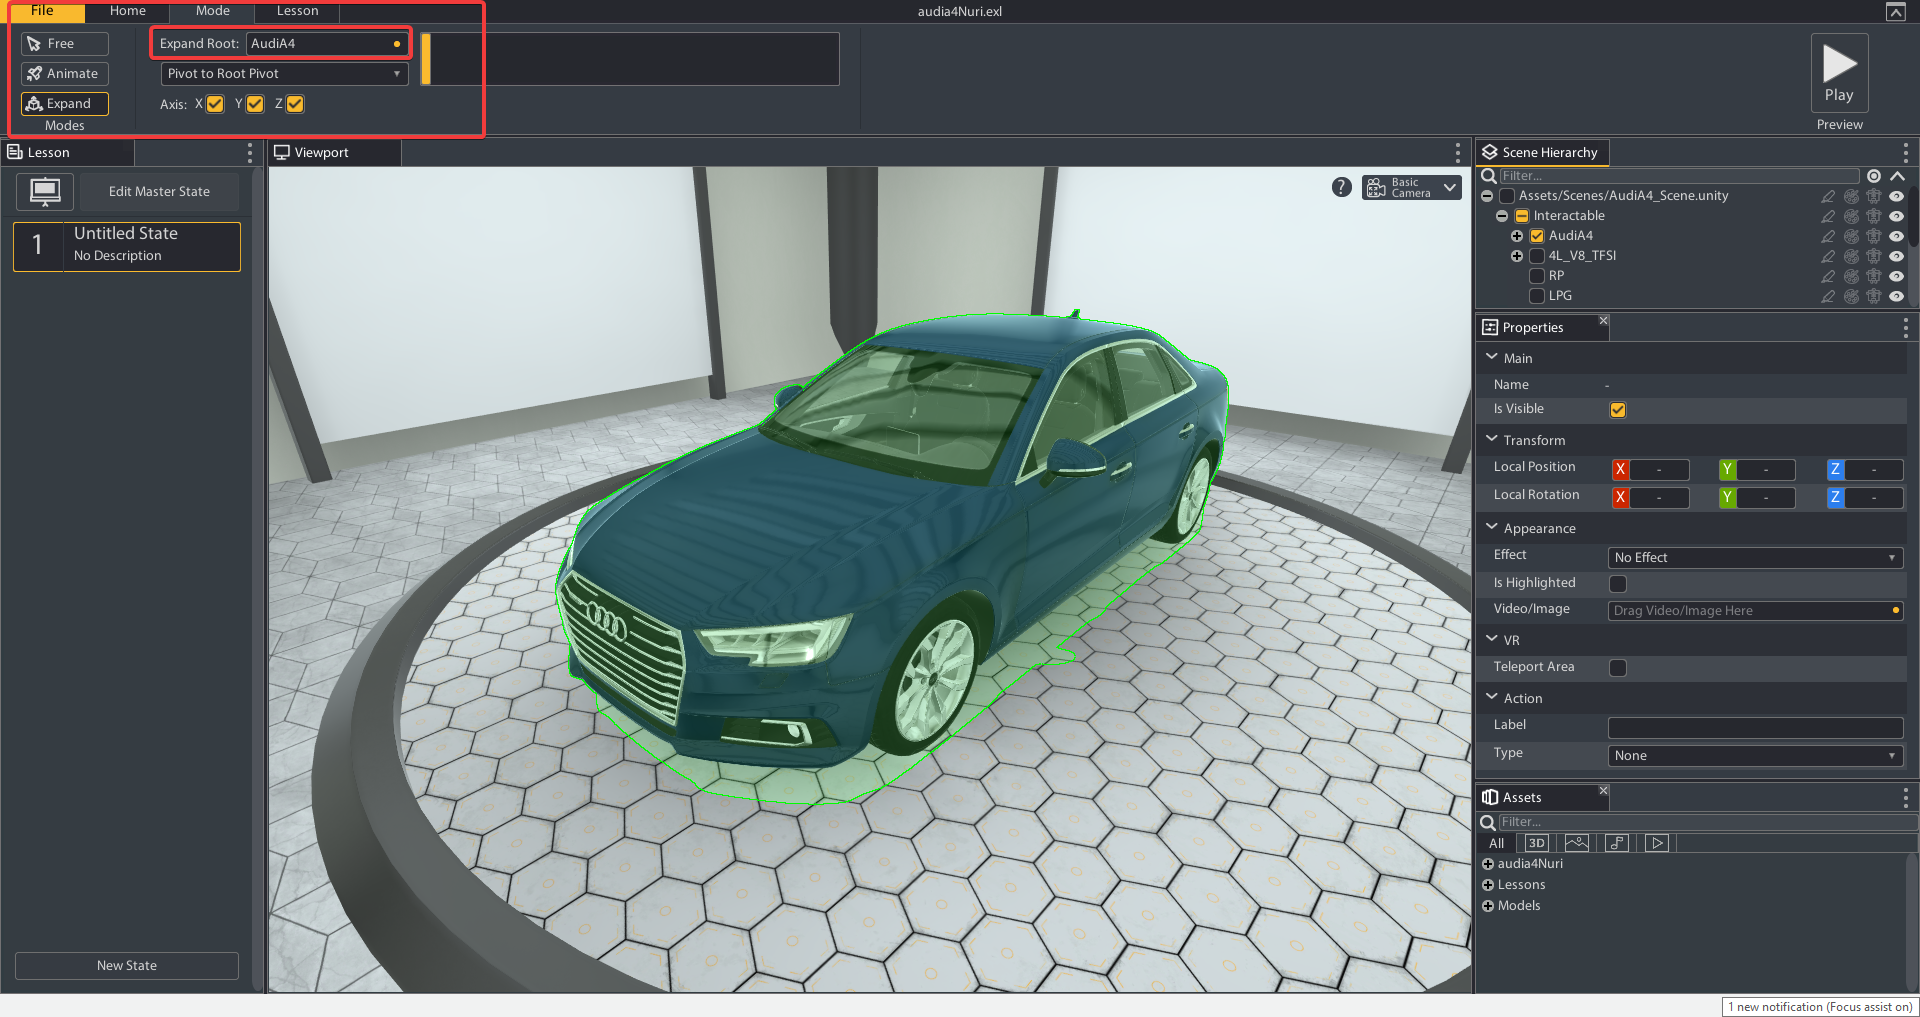Click Edit Master State button

(x=159, y=192)
